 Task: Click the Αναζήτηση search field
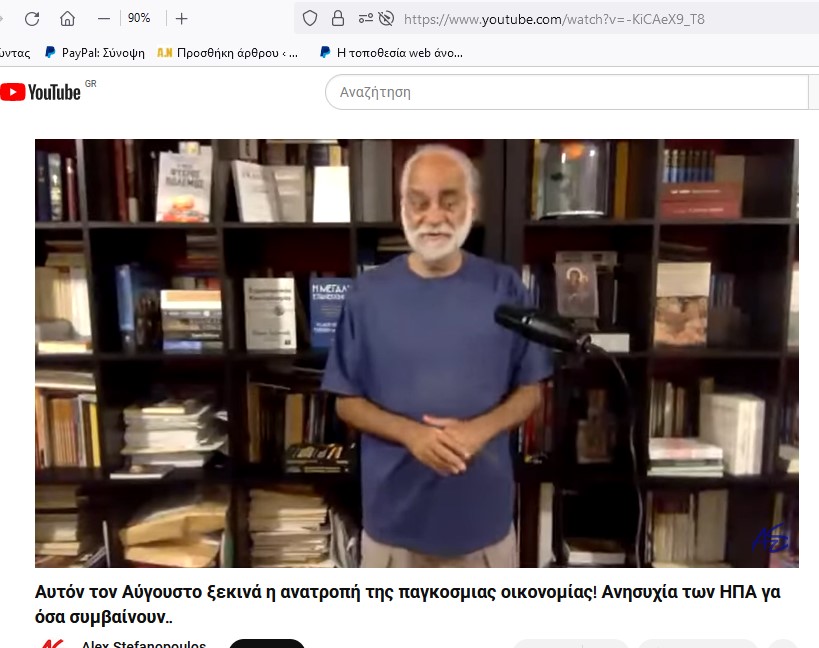coord(567,92)
